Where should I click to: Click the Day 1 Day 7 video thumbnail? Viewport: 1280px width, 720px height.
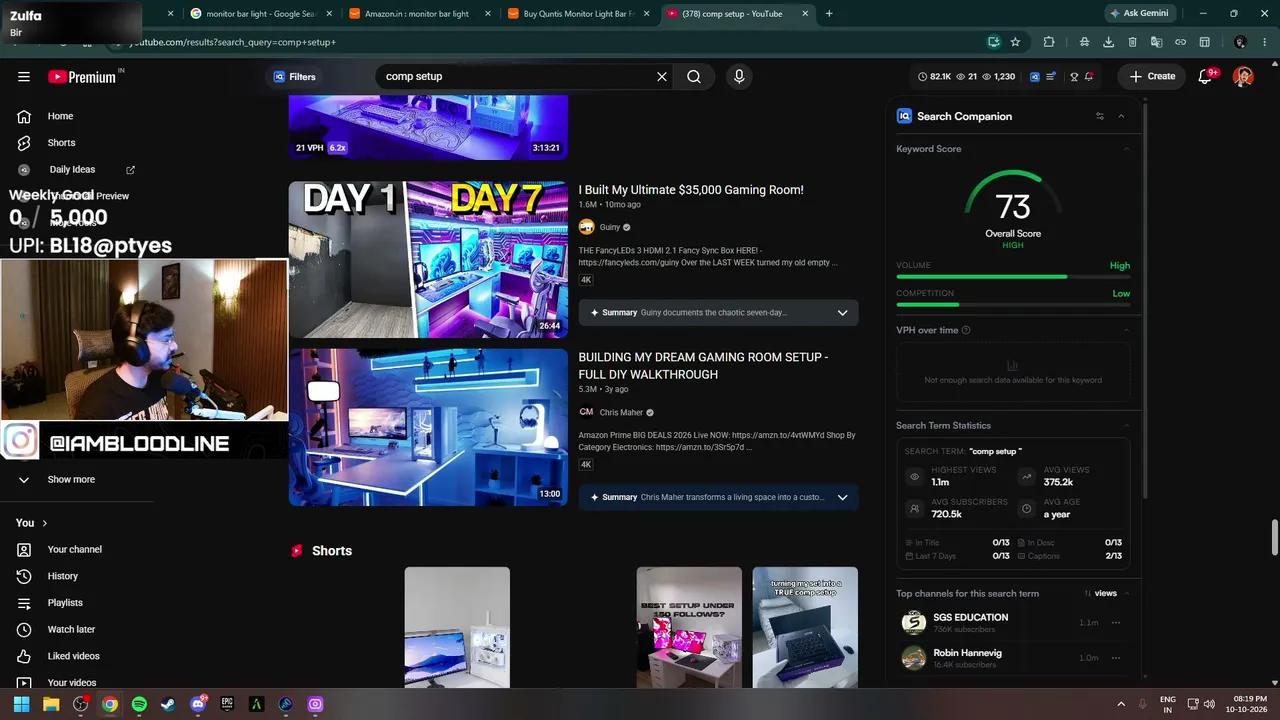428,260
